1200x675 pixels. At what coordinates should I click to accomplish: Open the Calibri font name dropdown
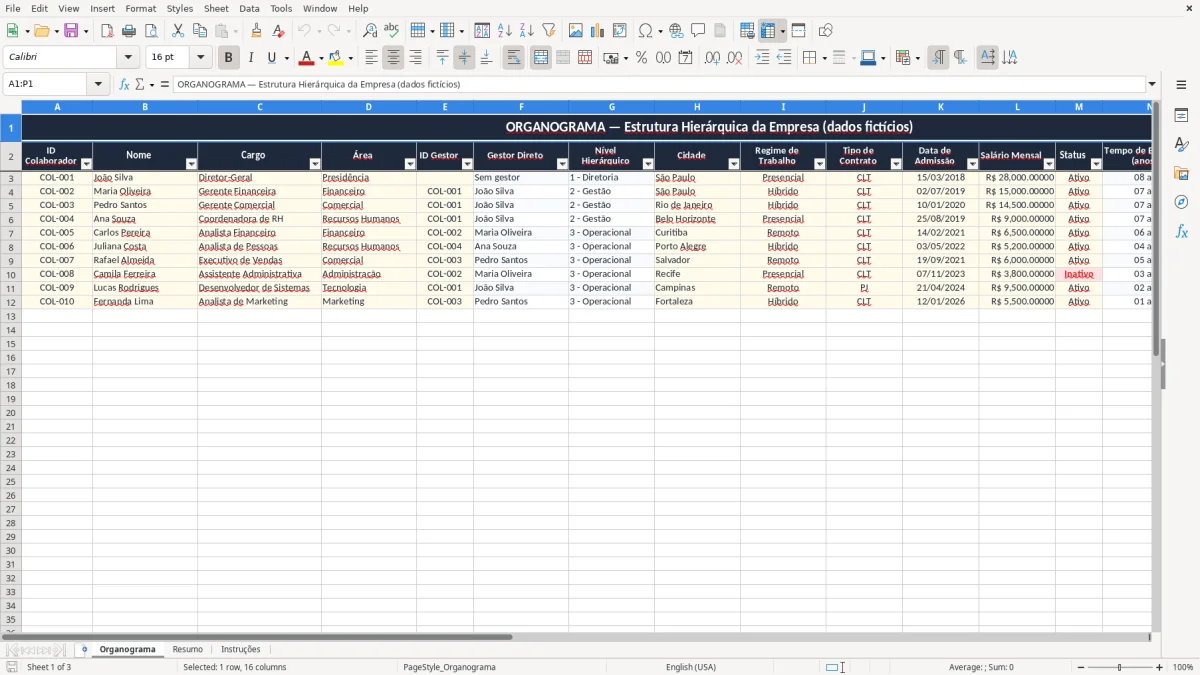tap(128, 58)
